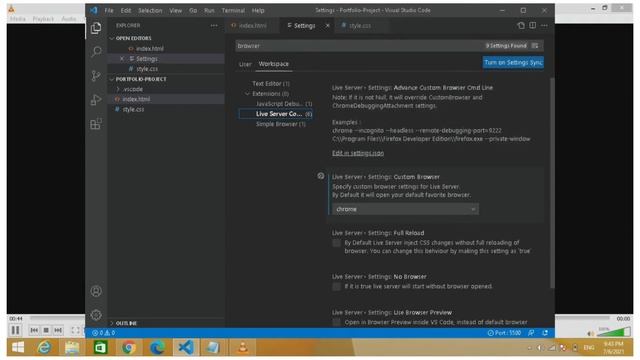Select Text Editor in settings tree
The image size is (640, 360).
point(271,83)
